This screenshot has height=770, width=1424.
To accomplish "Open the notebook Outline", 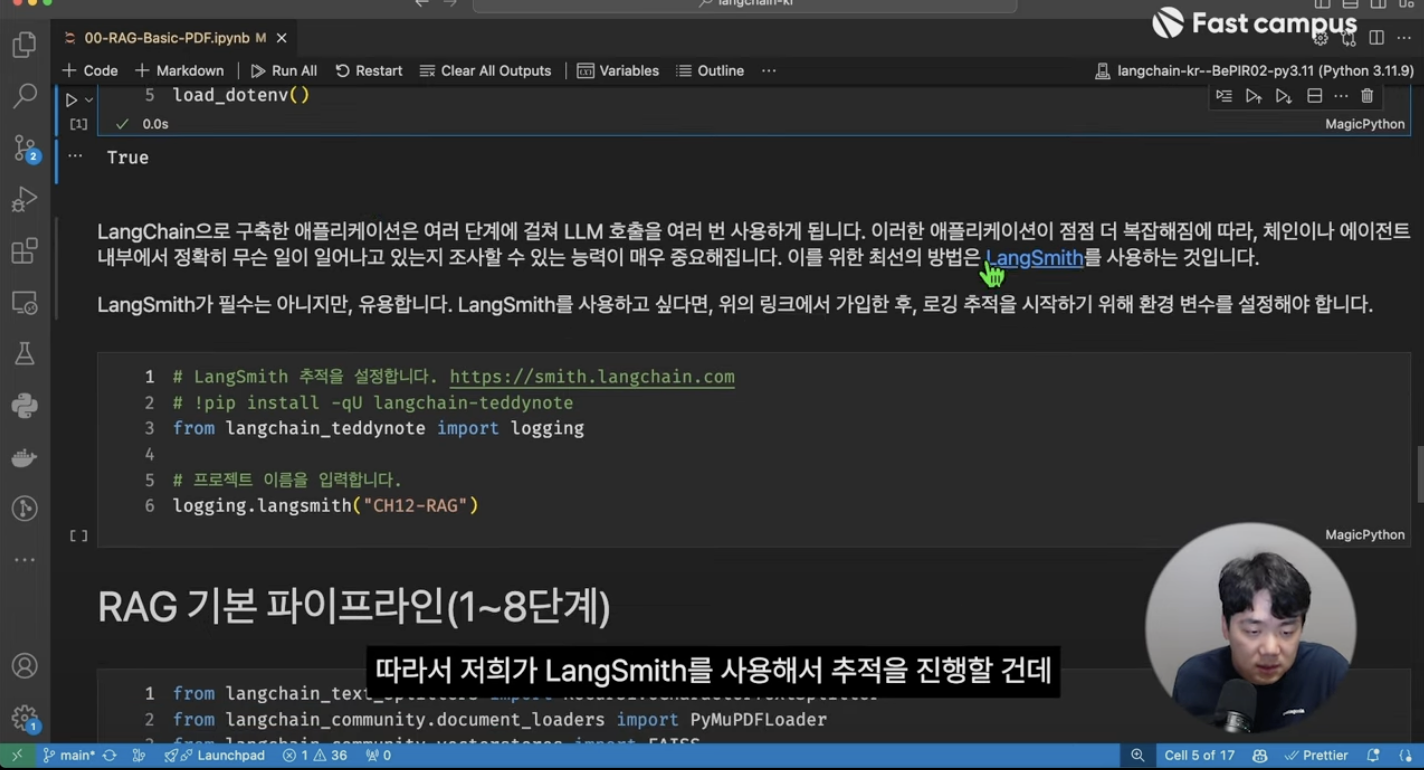I will pyautogui.click(x=710, y=71).
